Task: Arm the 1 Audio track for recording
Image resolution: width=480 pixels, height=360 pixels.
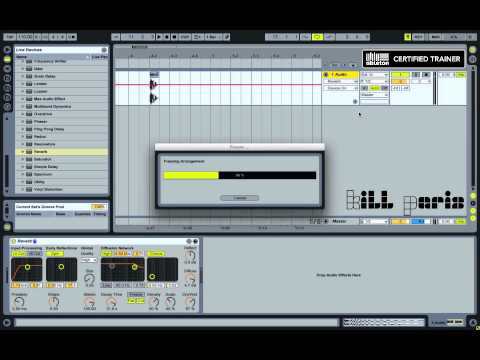Action: (426, 75)
